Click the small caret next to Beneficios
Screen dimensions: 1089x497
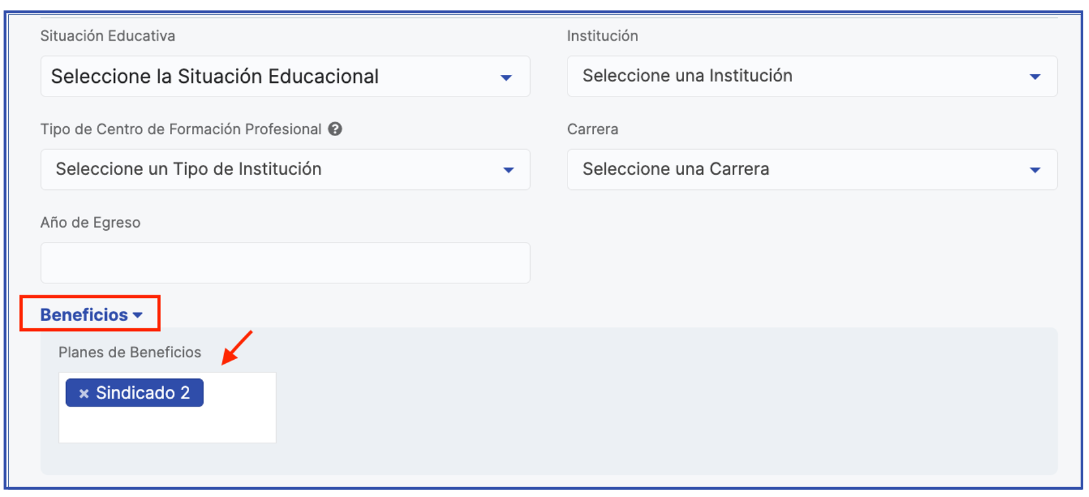[x=138, y=316]
